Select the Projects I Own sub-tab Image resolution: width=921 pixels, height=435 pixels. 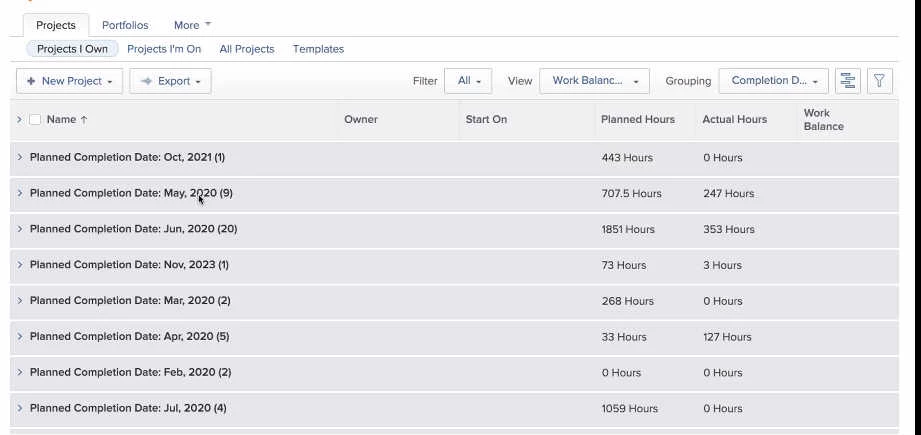(x=72, y=49)
